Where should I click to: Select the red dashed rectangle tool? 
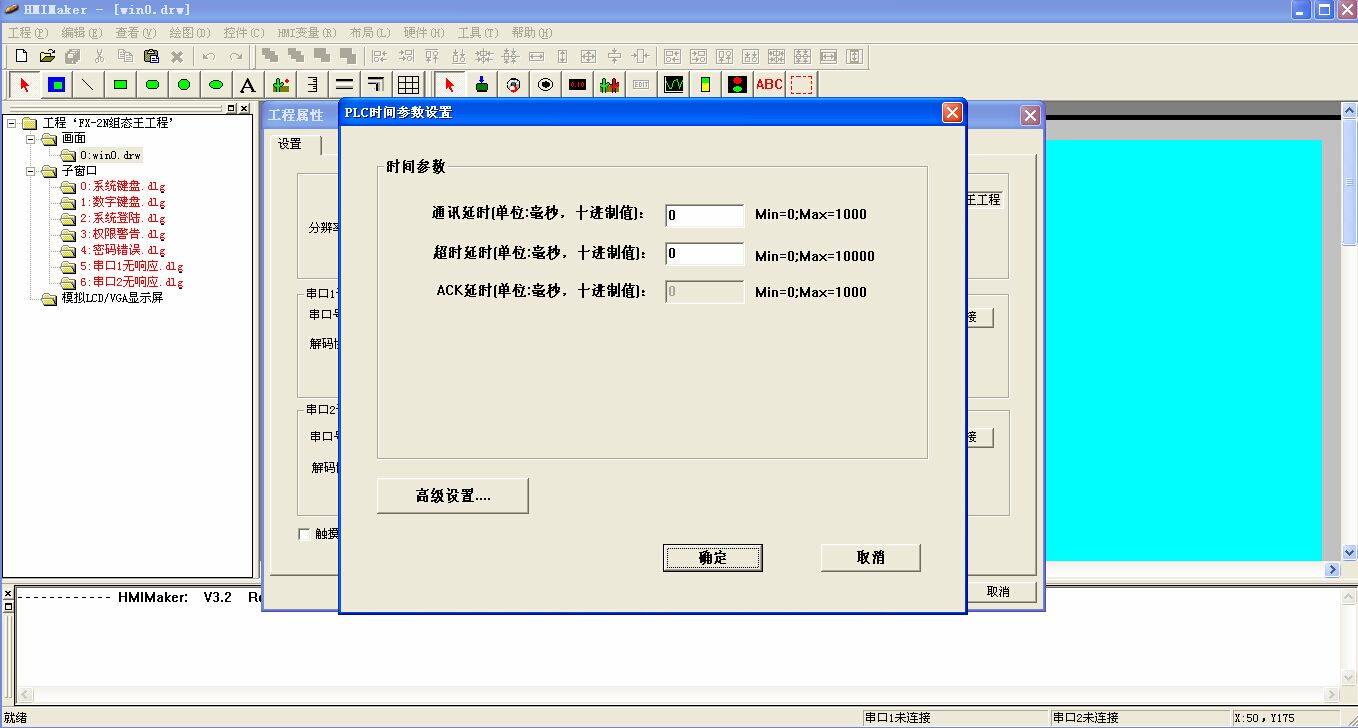pos(801,85)
